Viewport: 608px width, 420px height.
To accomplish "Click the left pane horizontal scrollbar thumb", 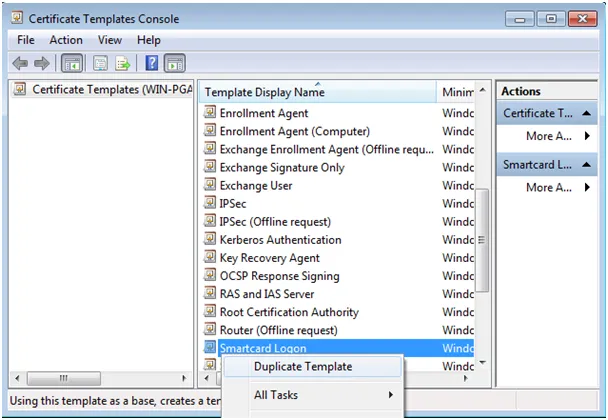I will 64,378.
